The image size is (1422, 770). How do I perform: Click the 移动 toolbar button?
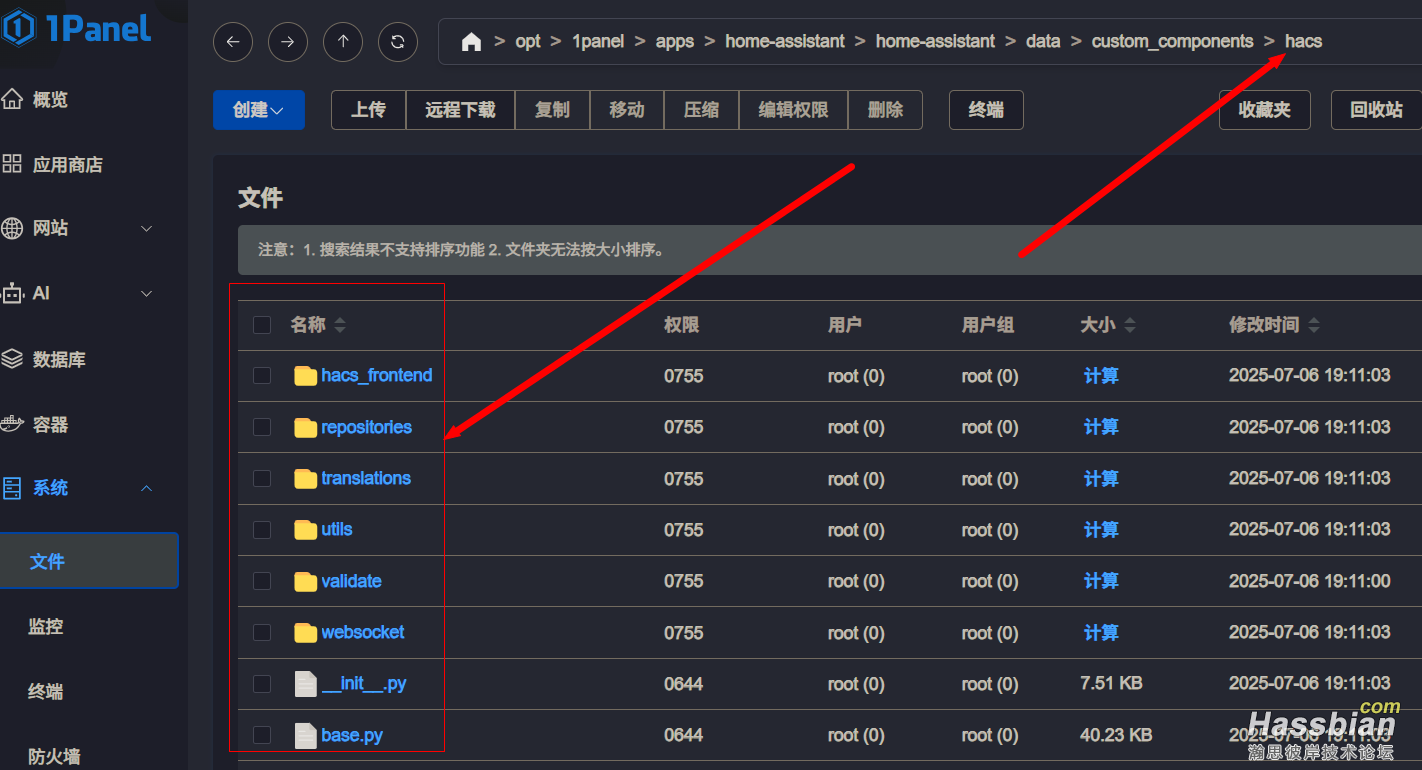627,110
